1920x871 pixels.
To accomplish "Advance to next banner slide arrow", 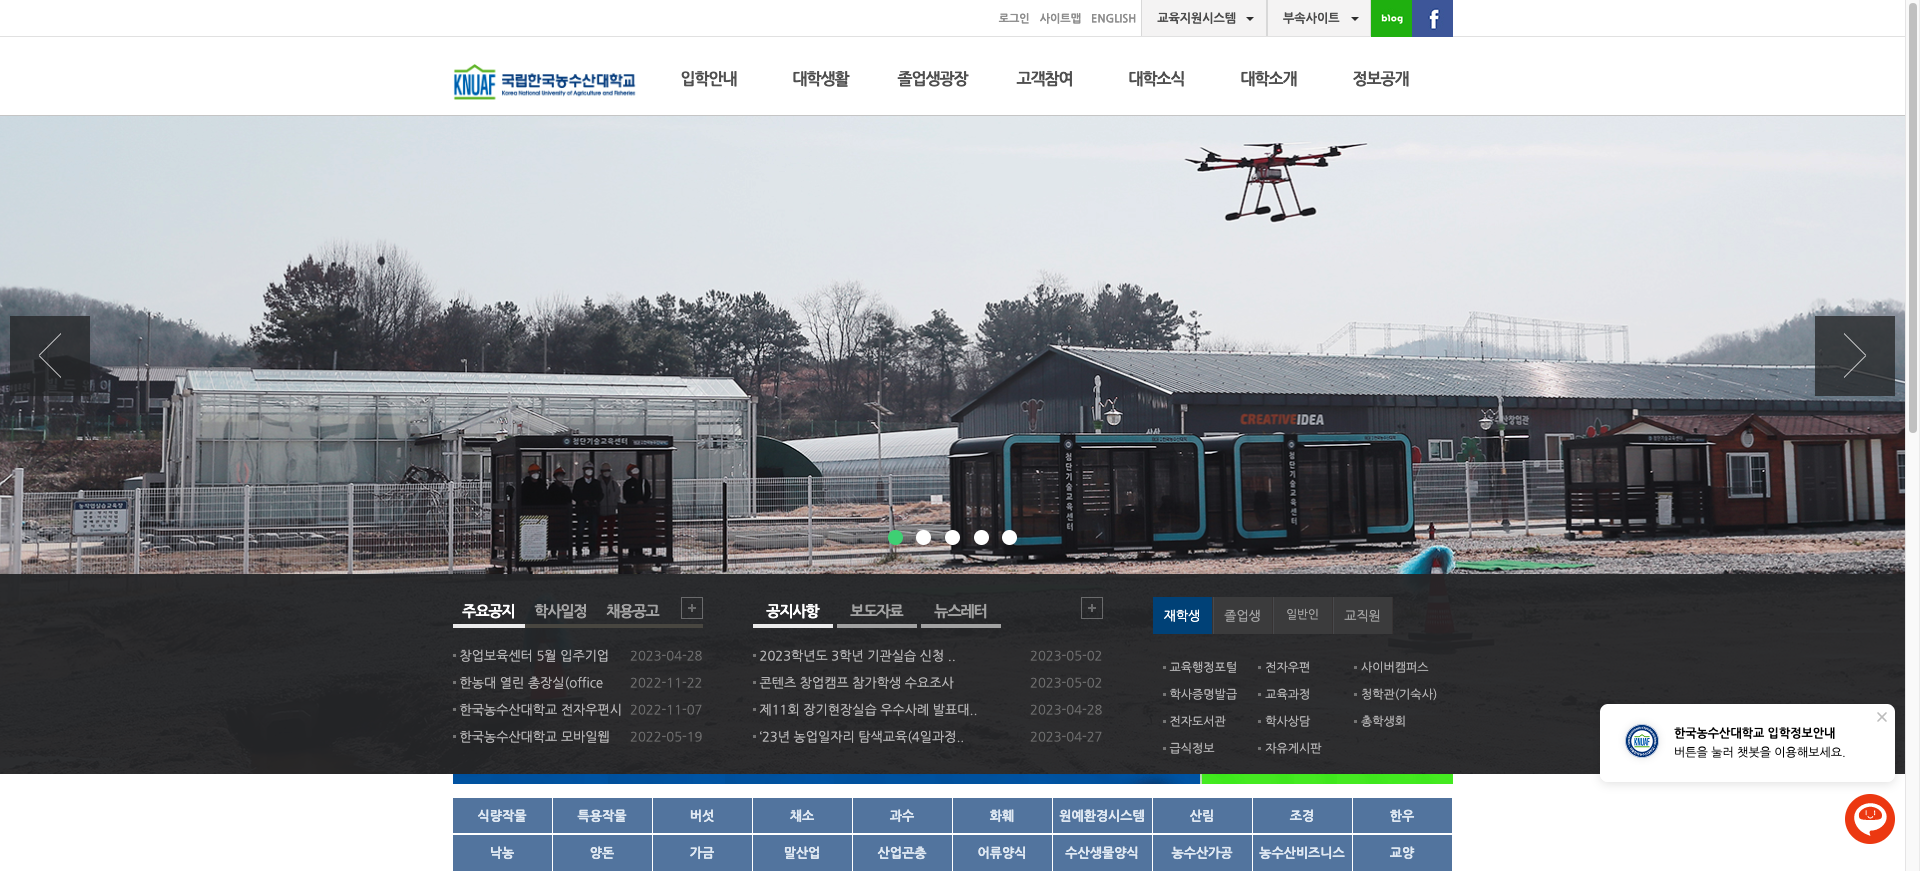I will point(1854,355).
